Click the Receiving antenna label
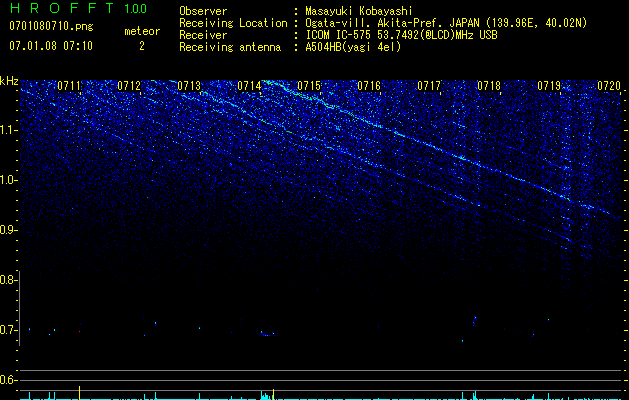This screenshot has height=400, width=629. pos(230,47)
